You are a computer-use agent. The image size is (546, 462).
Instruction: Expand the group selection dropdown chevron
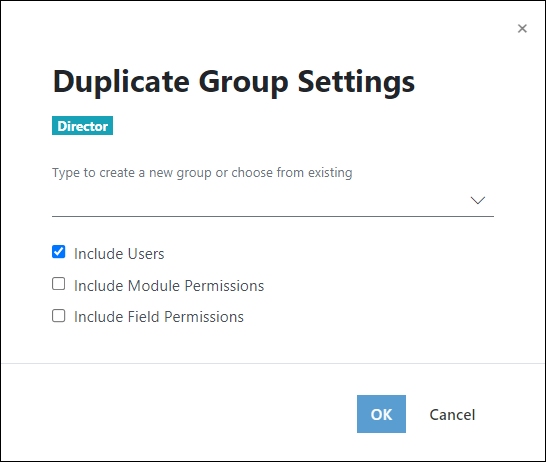point(477,200)
